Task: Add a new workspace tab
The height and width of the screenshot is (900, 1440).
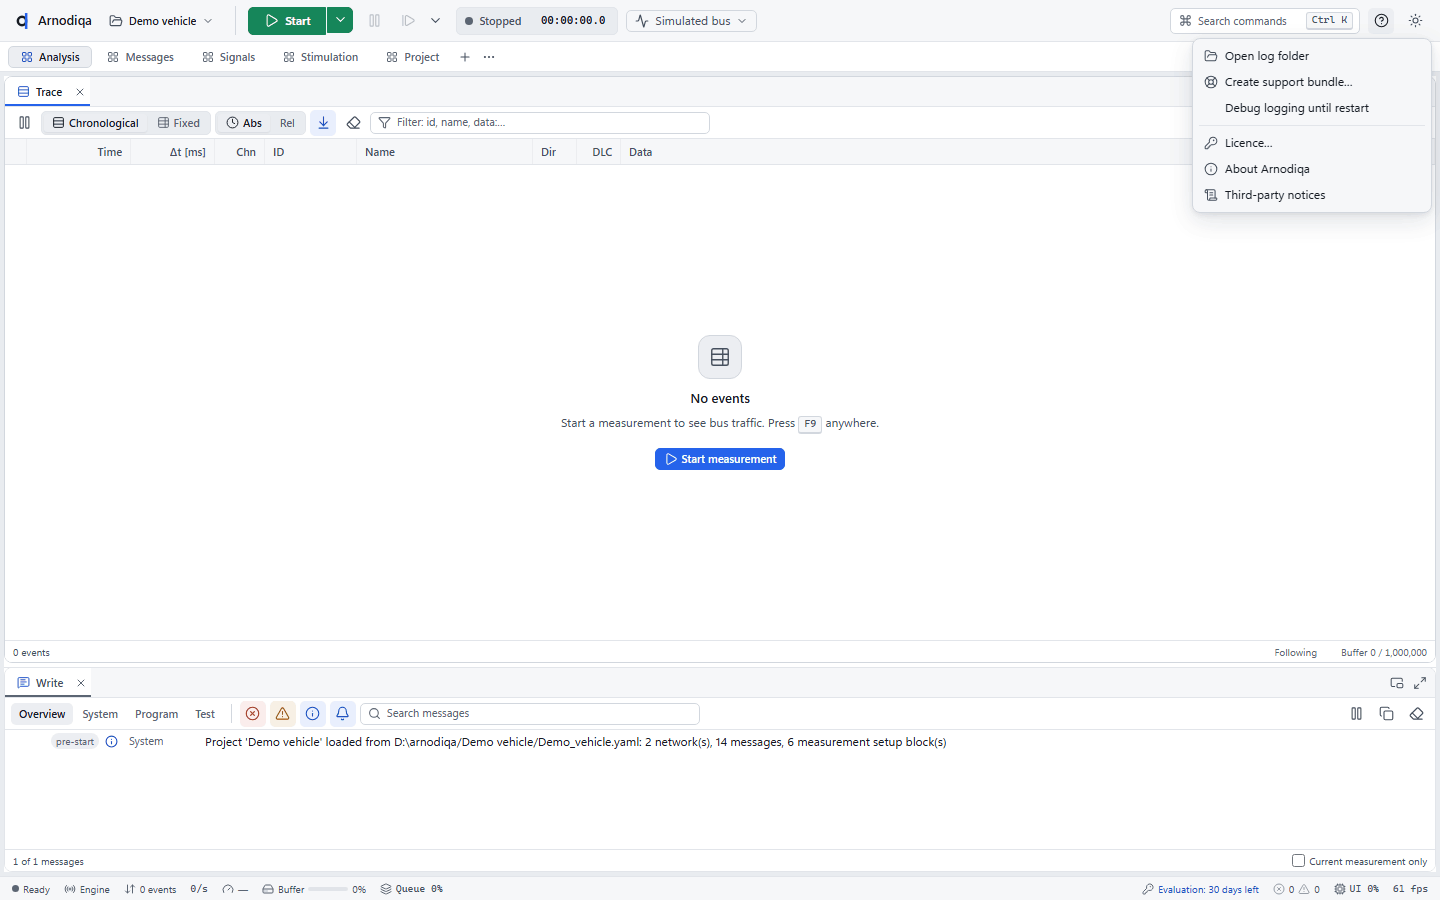Action: click(464, 57)
